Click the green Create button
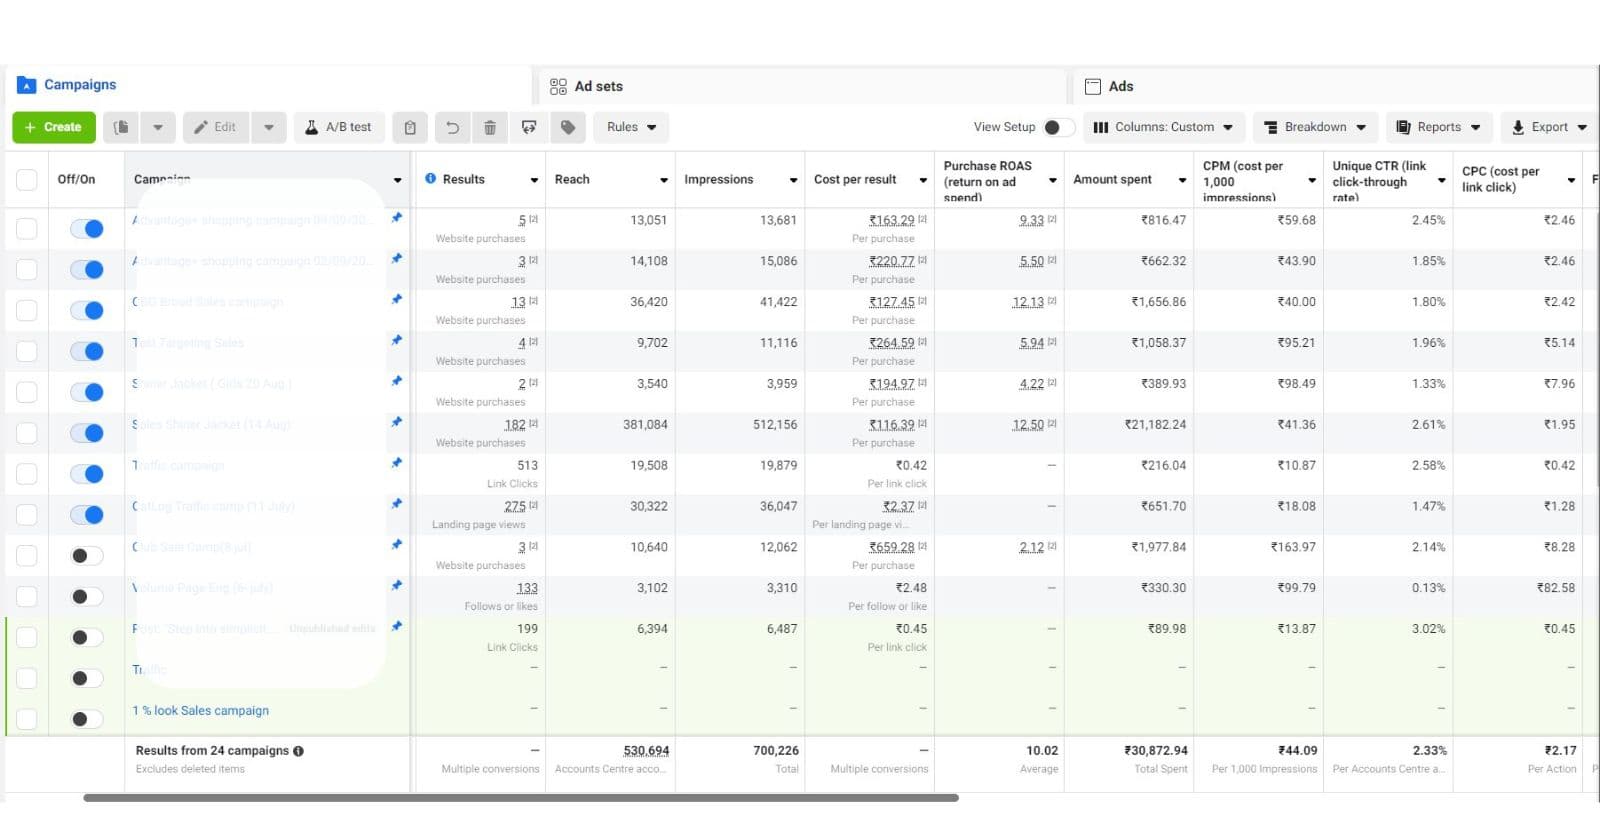Viewport: 1600px width, 833px height. pyautogui.click(x=54, y=127)
